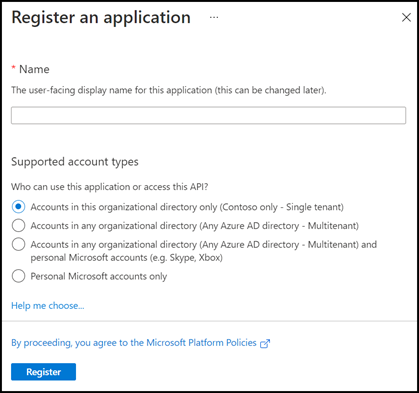This screenshot has height=393, width=419.
Task: Click the Register an application title
Action: (101, 17)
